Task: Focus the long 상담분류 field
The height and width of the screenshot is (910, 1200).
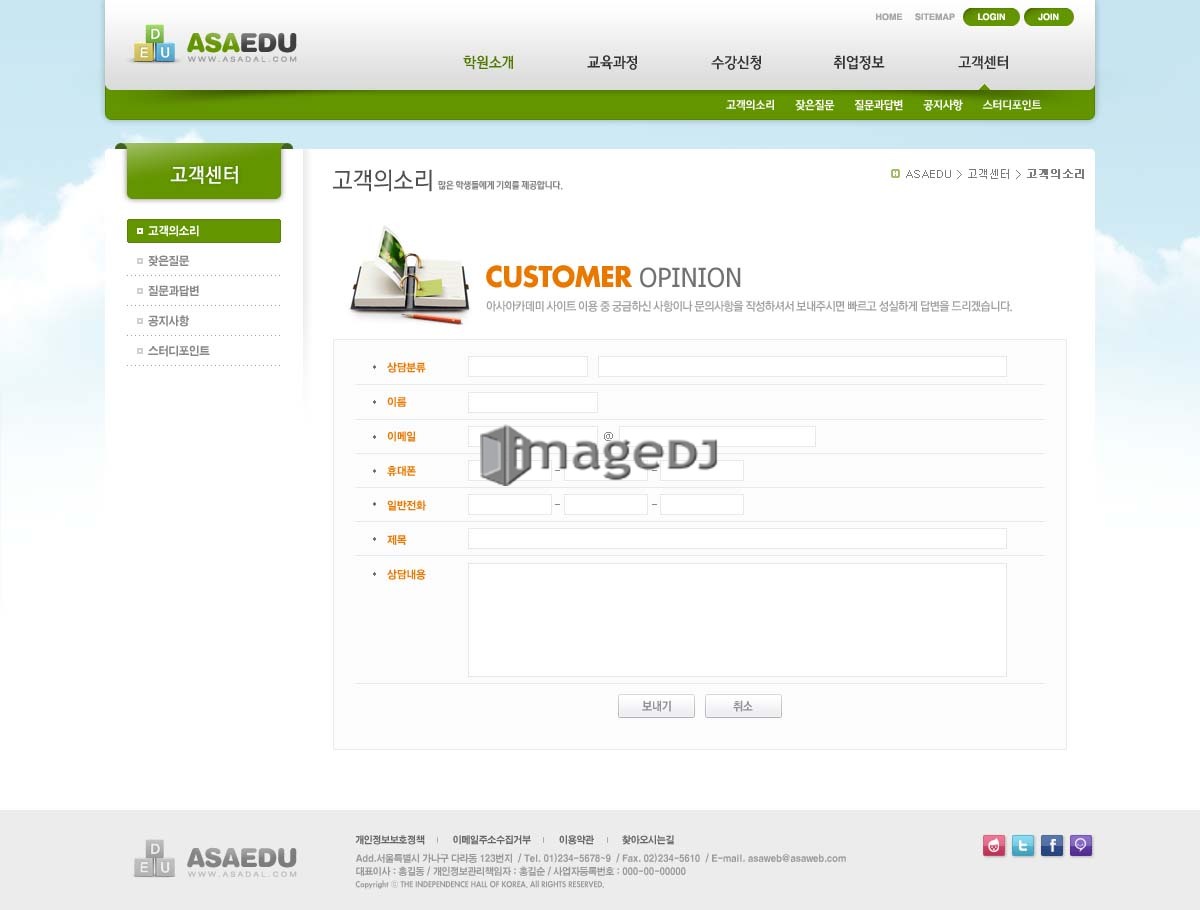Action: point(802,367)
